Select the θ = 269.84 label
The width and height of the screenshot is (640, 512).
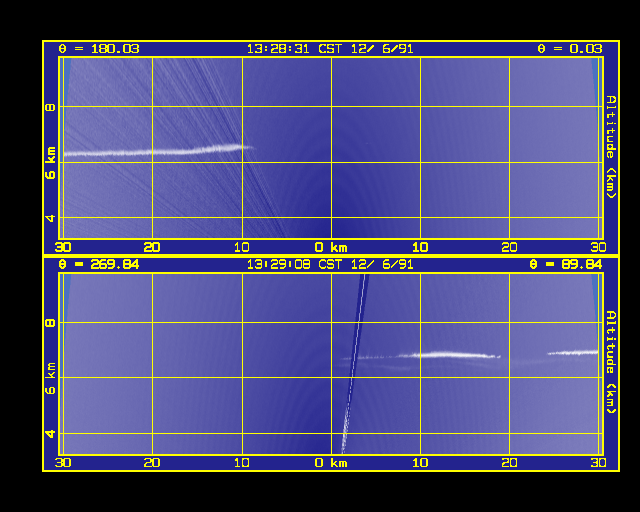[x=99, y=265]
